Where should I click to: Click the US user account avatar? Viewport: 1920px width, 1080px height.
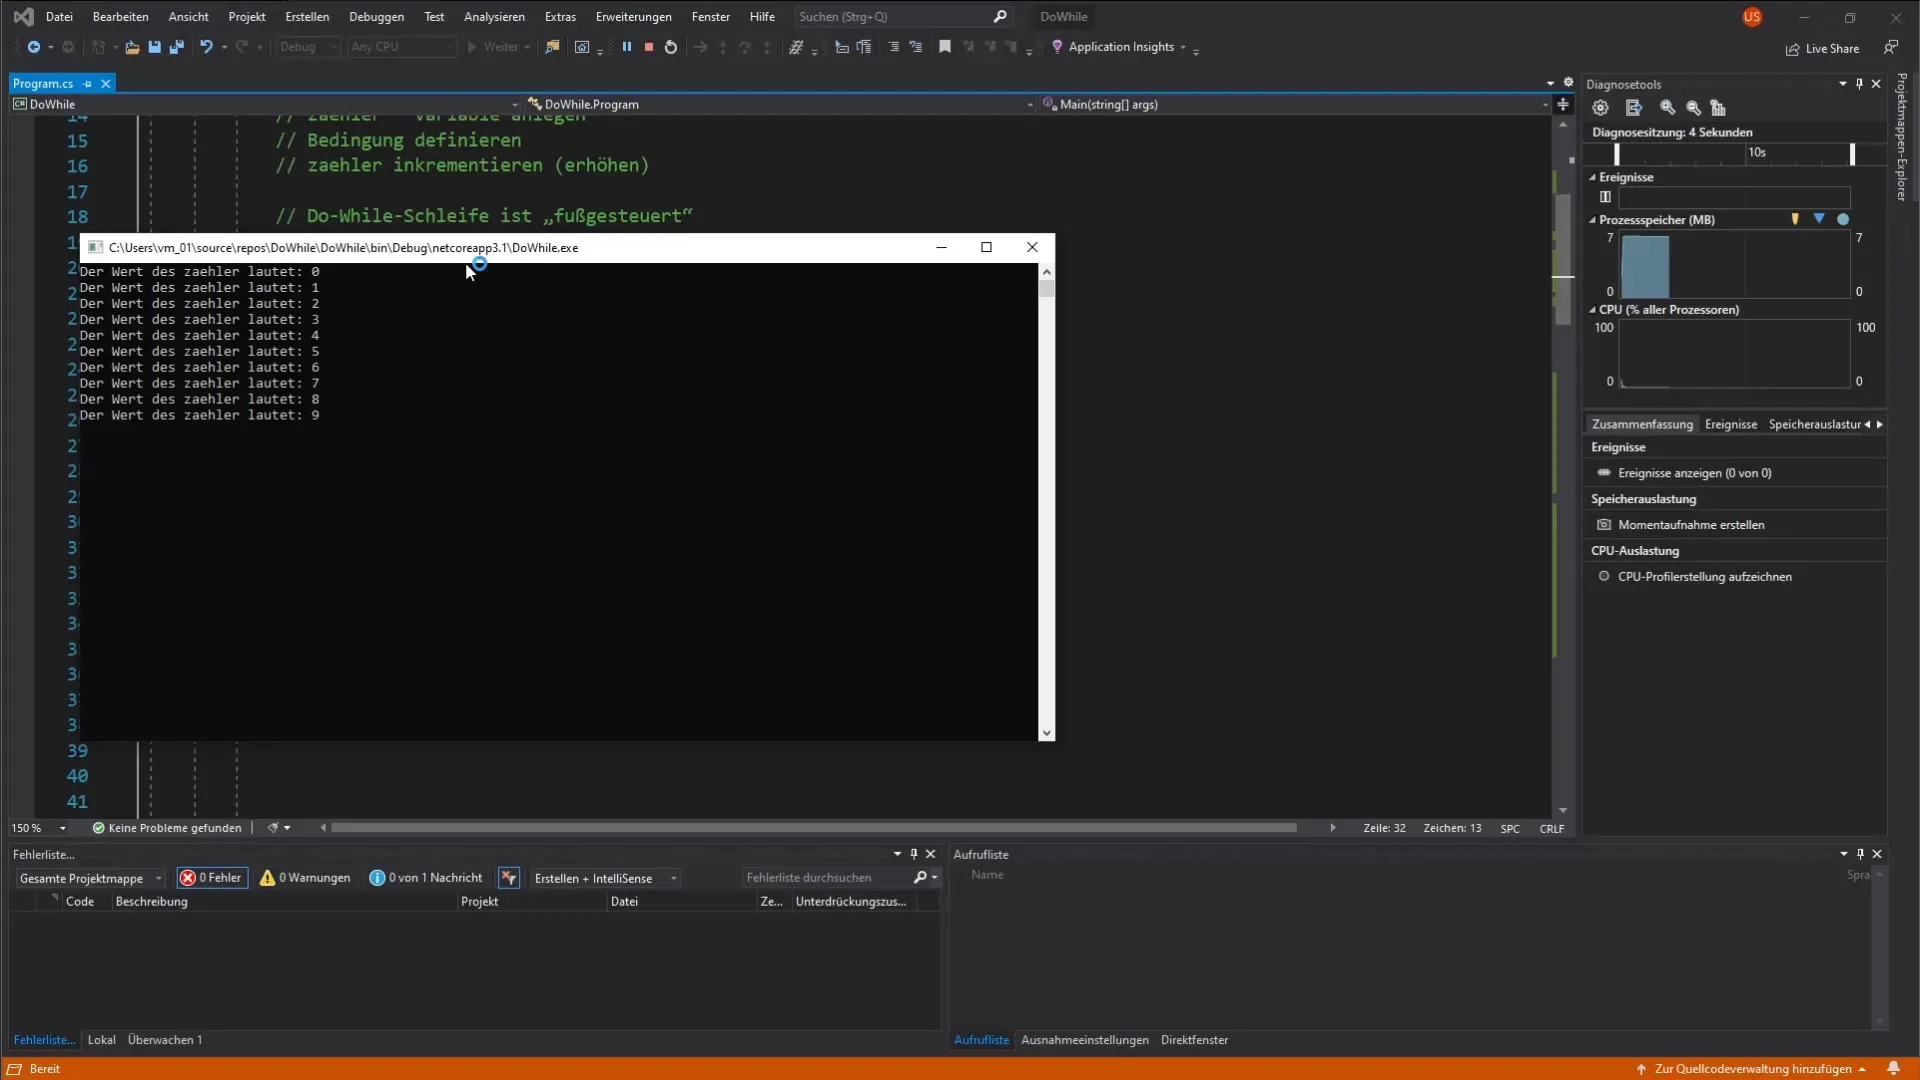pyautogui.click(x=1752, y=17)
